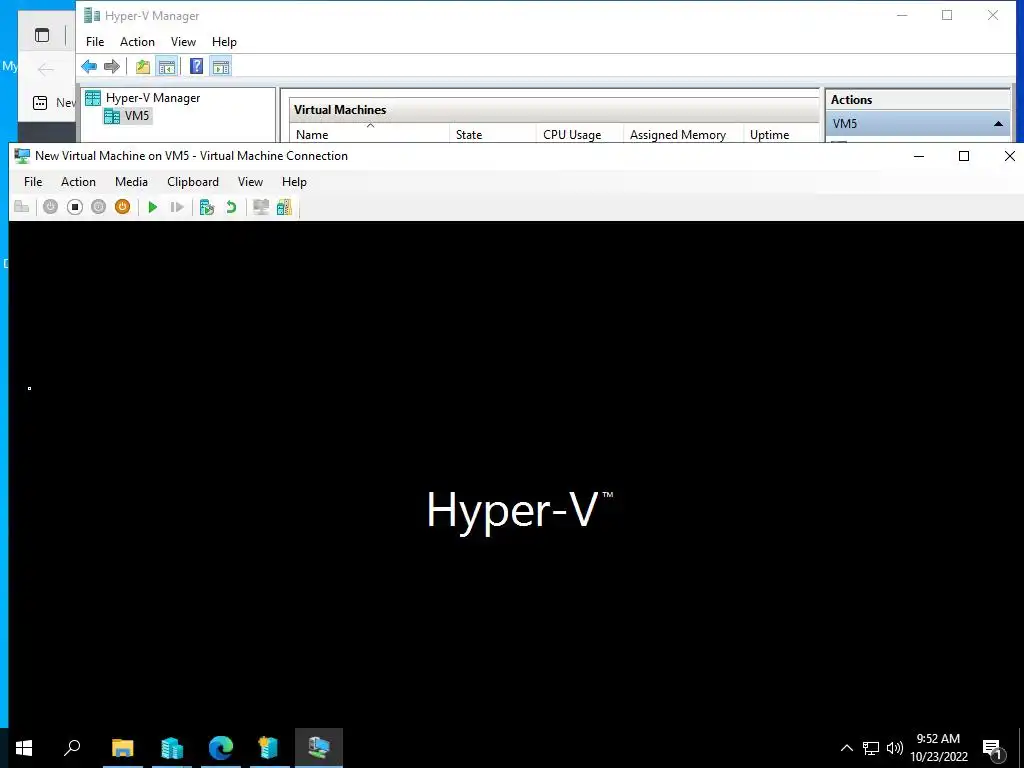Open Action menu in Hyper-V Manager window
1024x768 pixels.
click(x=137, y=42)
